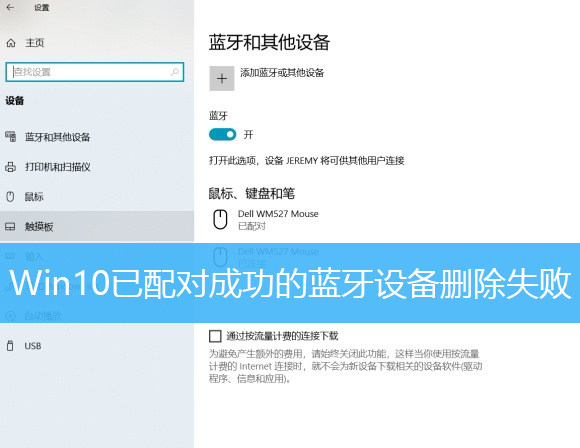Open the home icon labeled 主页
The width and height of the screenshot is (580, 448).
coord(11,43)
